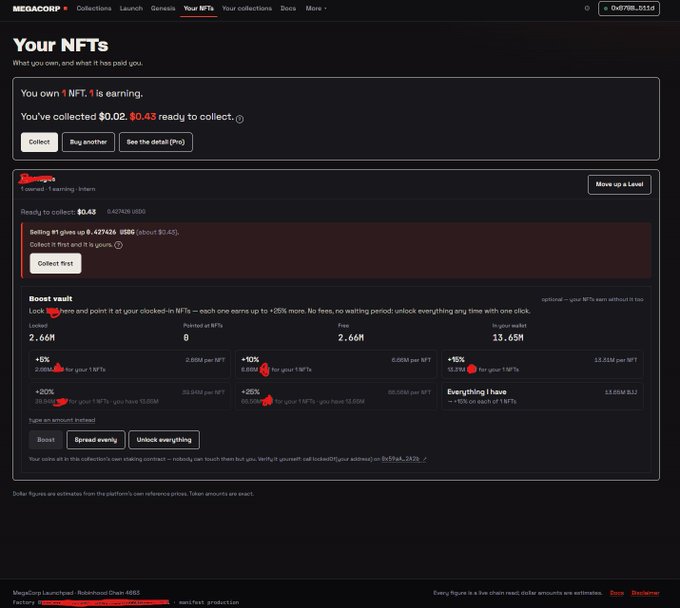
Task: Click the 'Your NFTs' page heading
Action: point(61,45)
